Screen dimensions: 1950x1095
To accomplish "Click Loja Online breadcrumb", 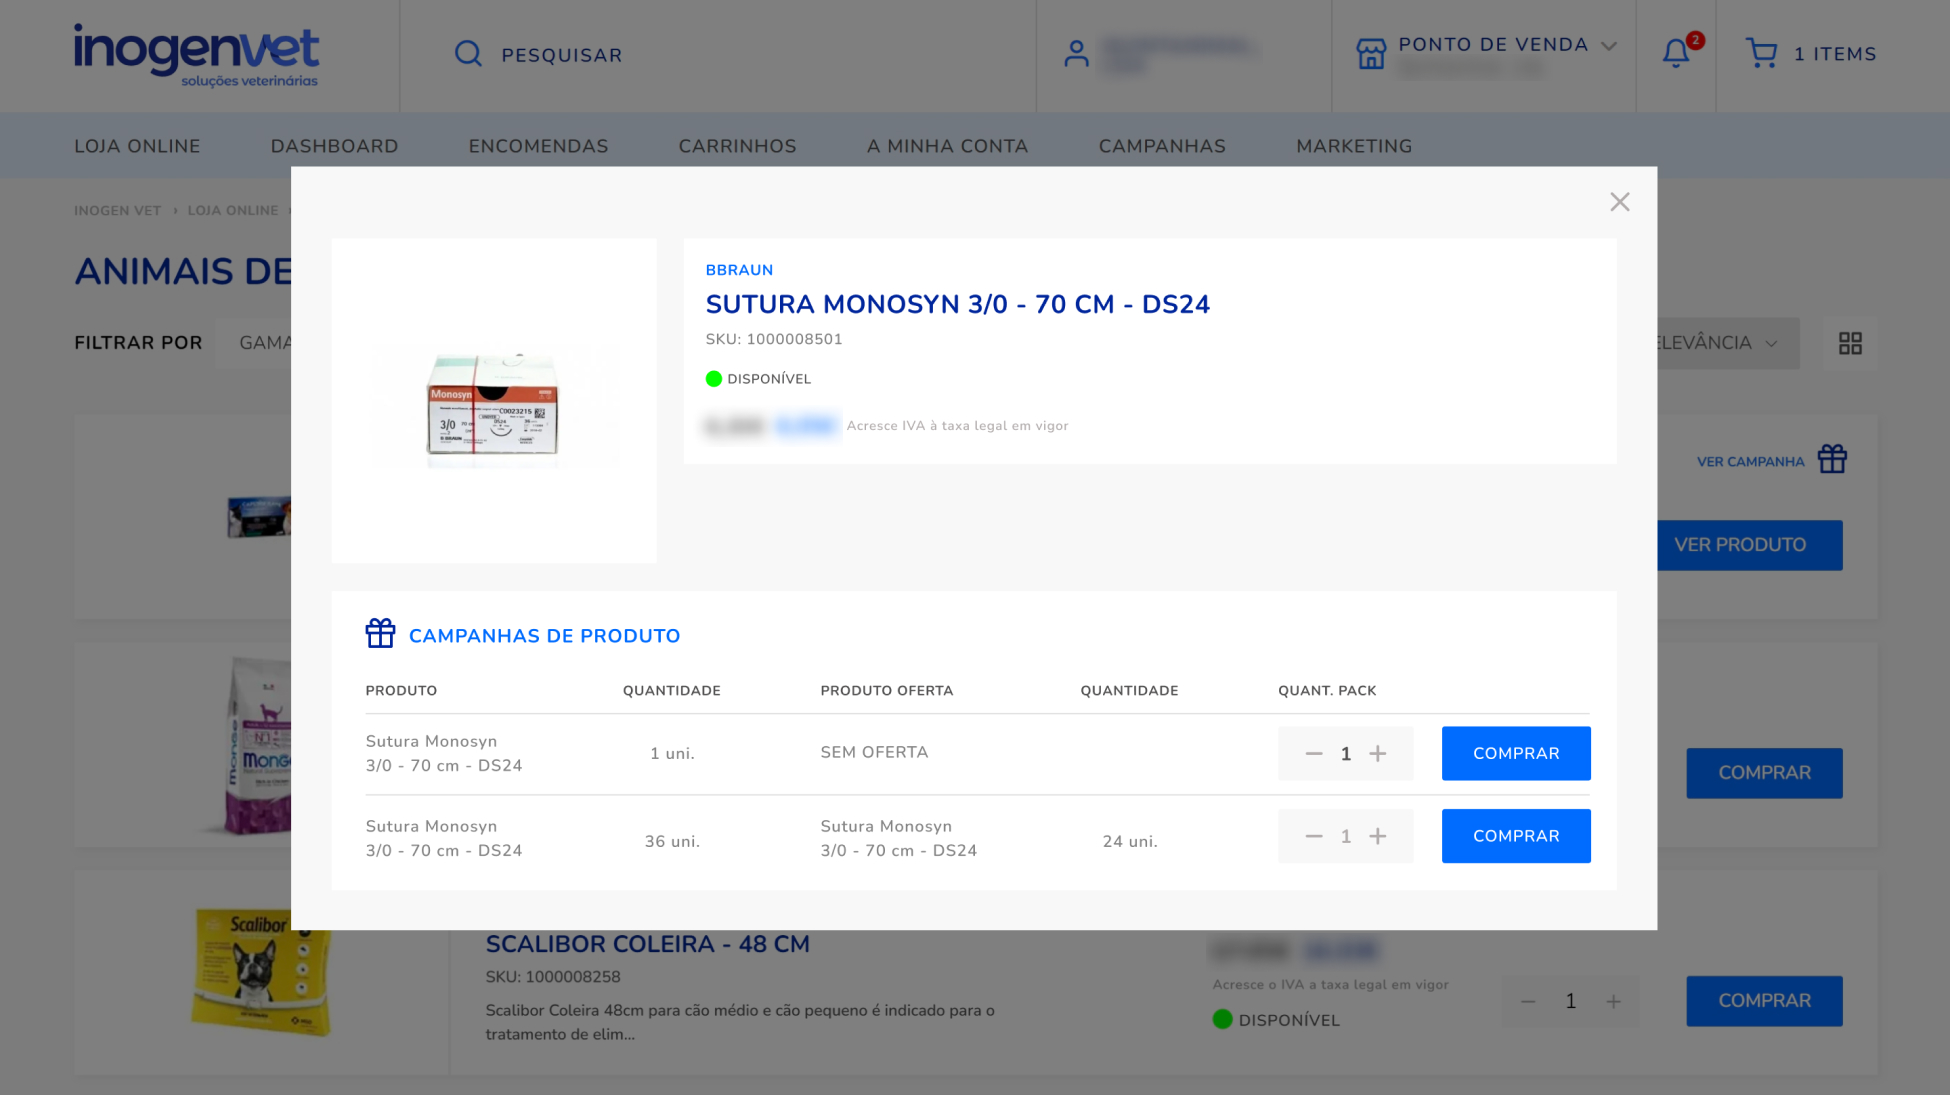I will [233, 211].
